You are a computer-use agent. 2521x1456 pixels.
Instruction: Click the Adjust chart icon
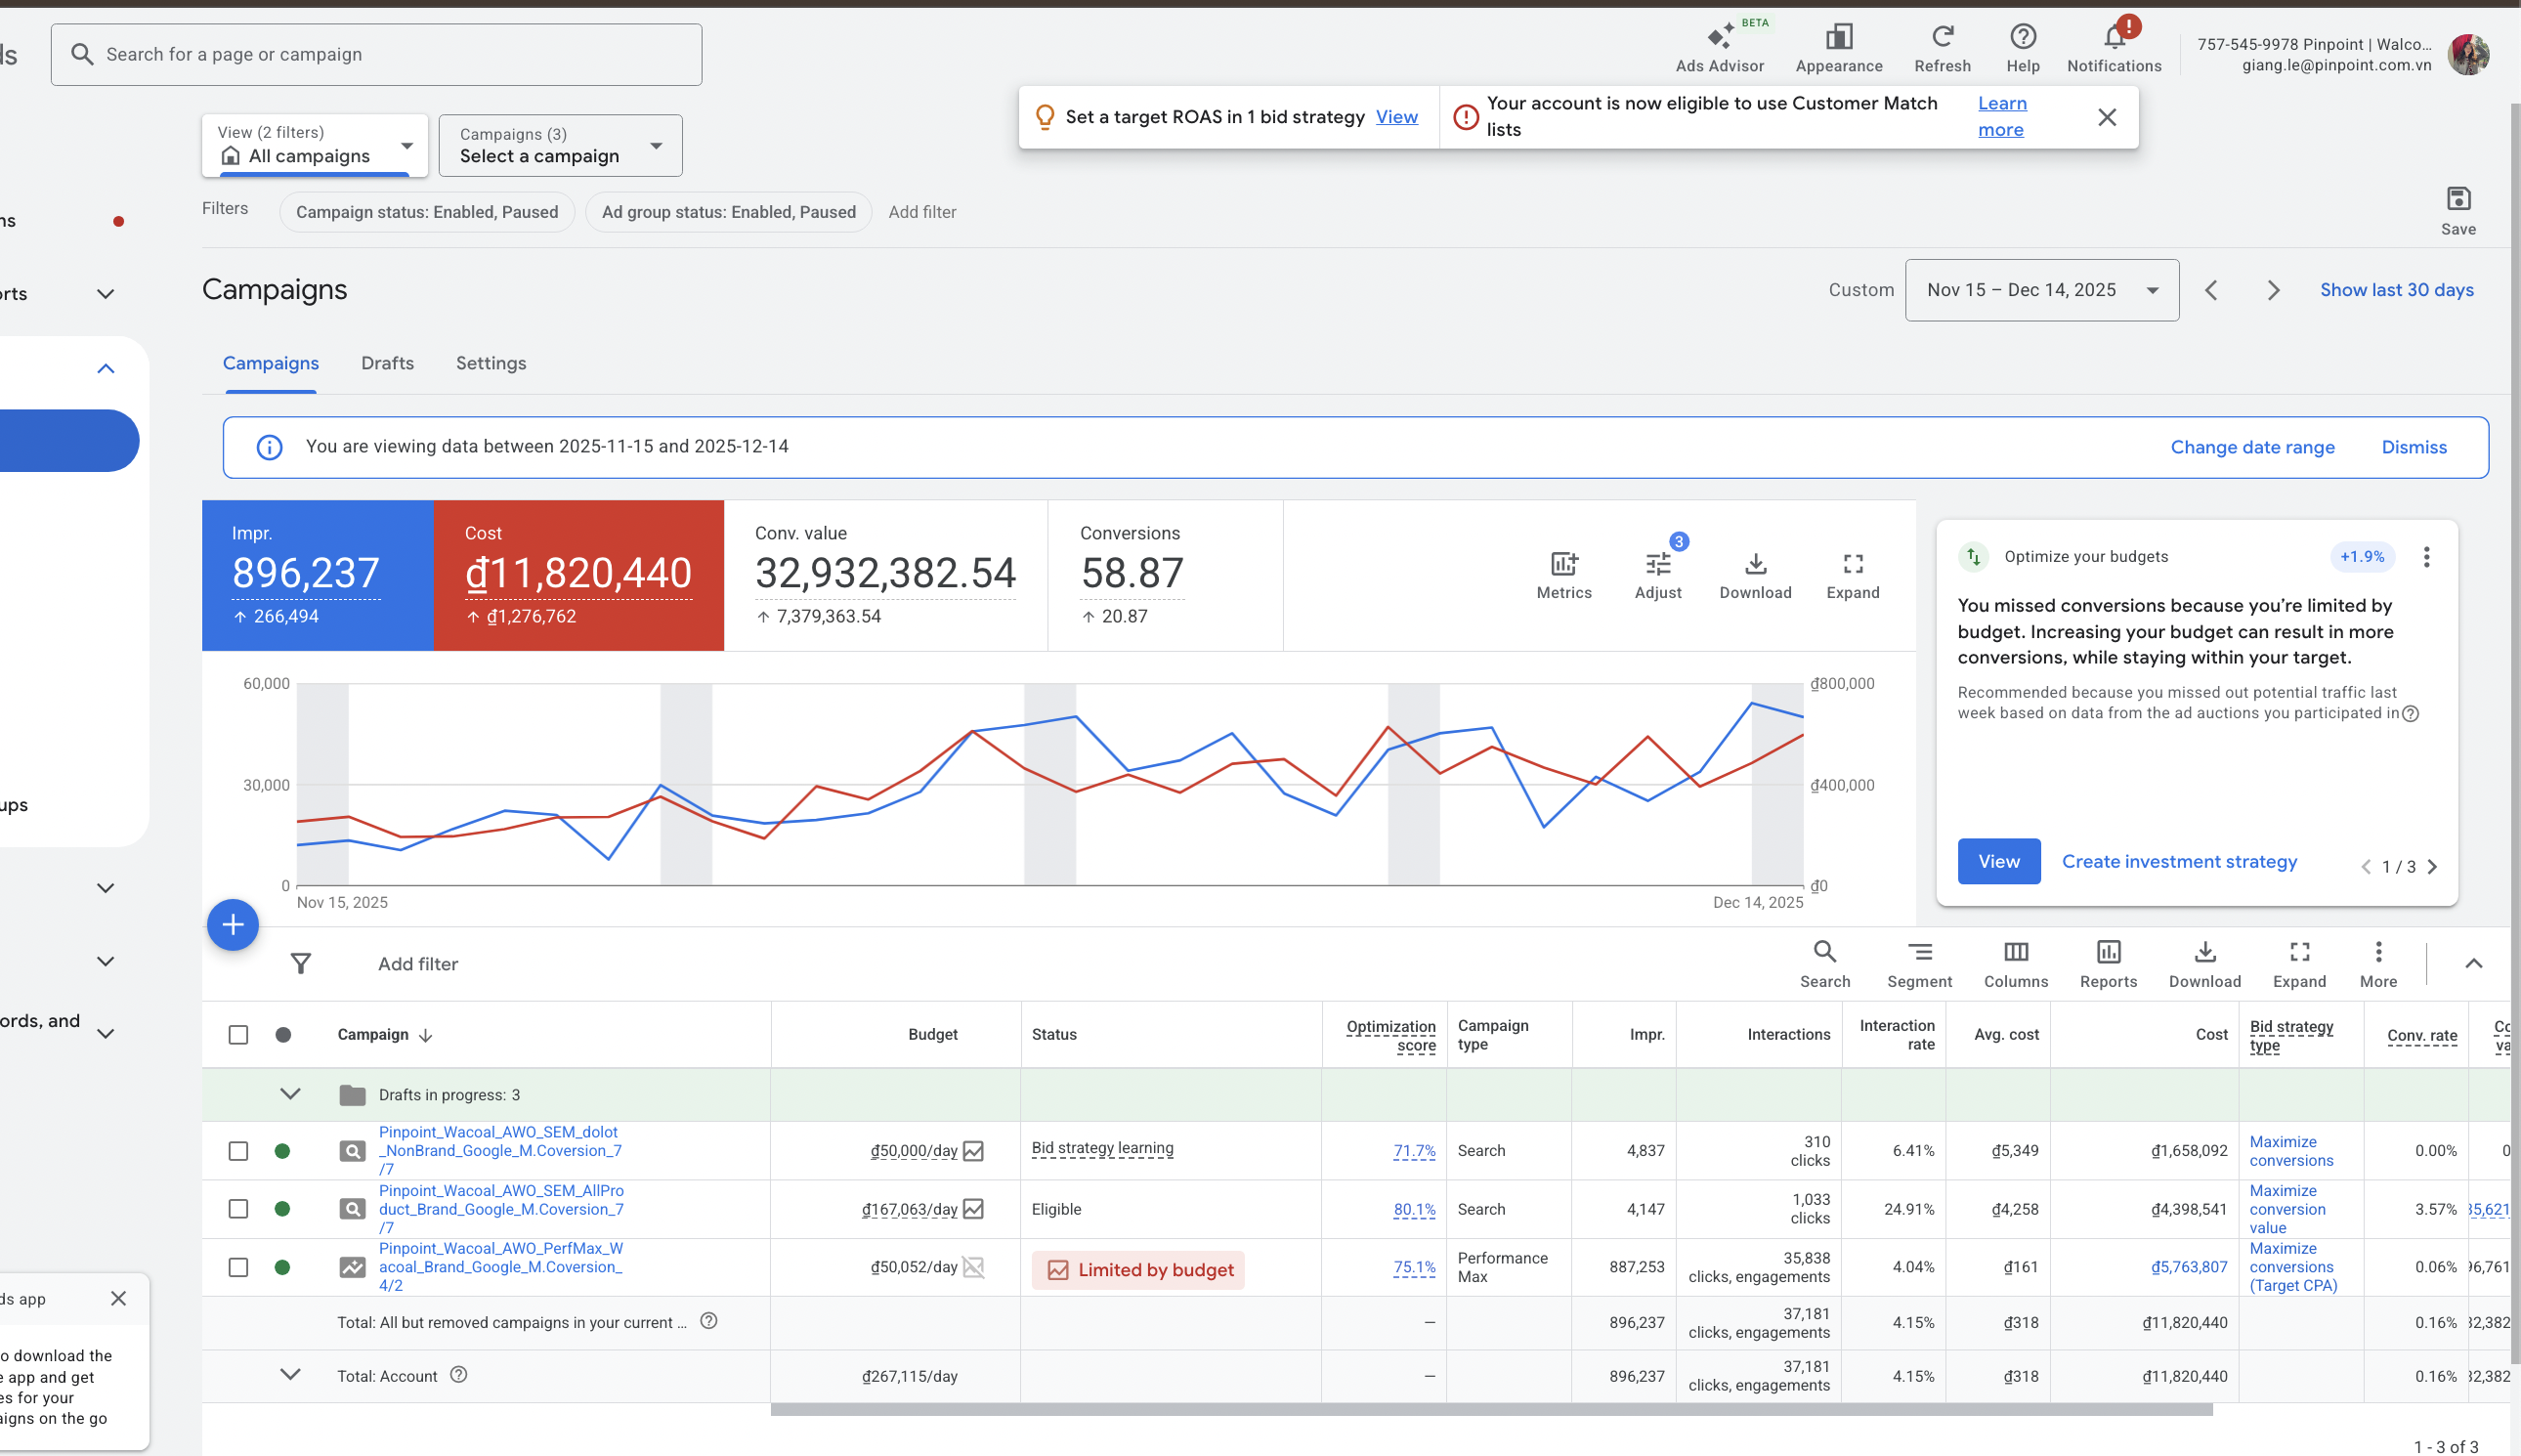[x=1657, y=564]
